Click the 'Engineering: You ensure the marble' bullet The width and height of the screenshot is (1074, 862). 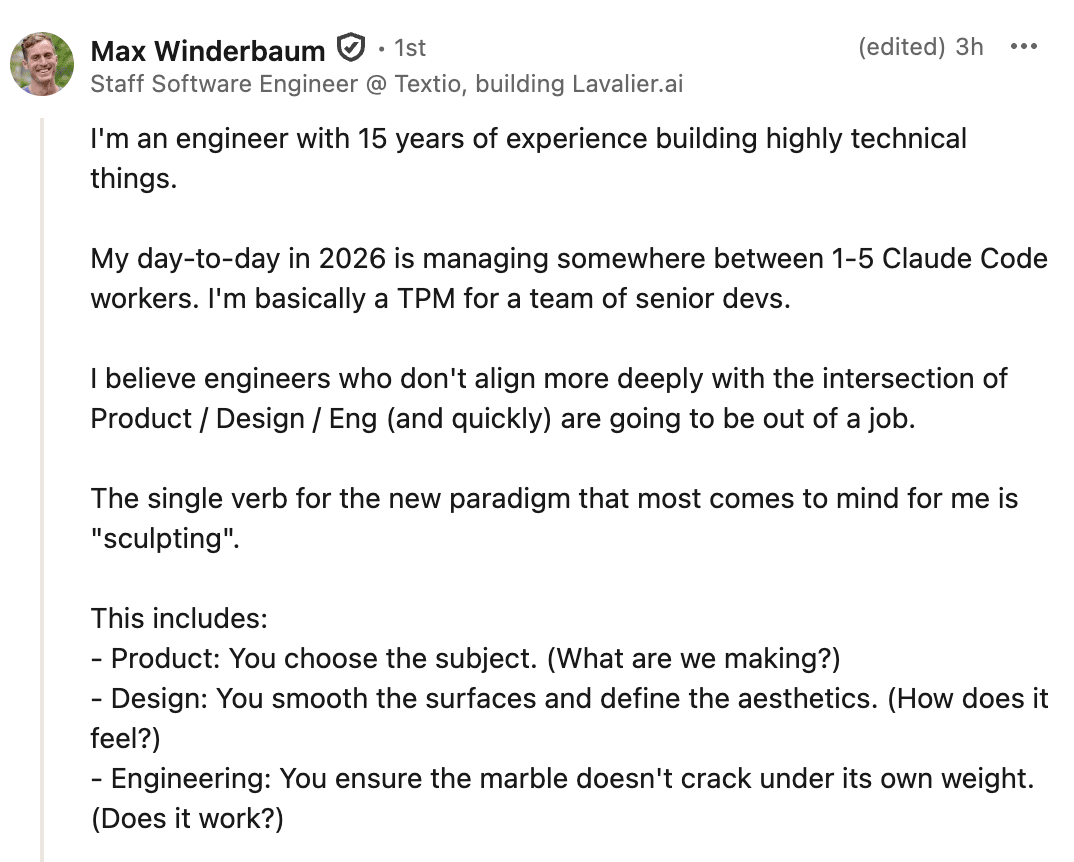(560, 779)
